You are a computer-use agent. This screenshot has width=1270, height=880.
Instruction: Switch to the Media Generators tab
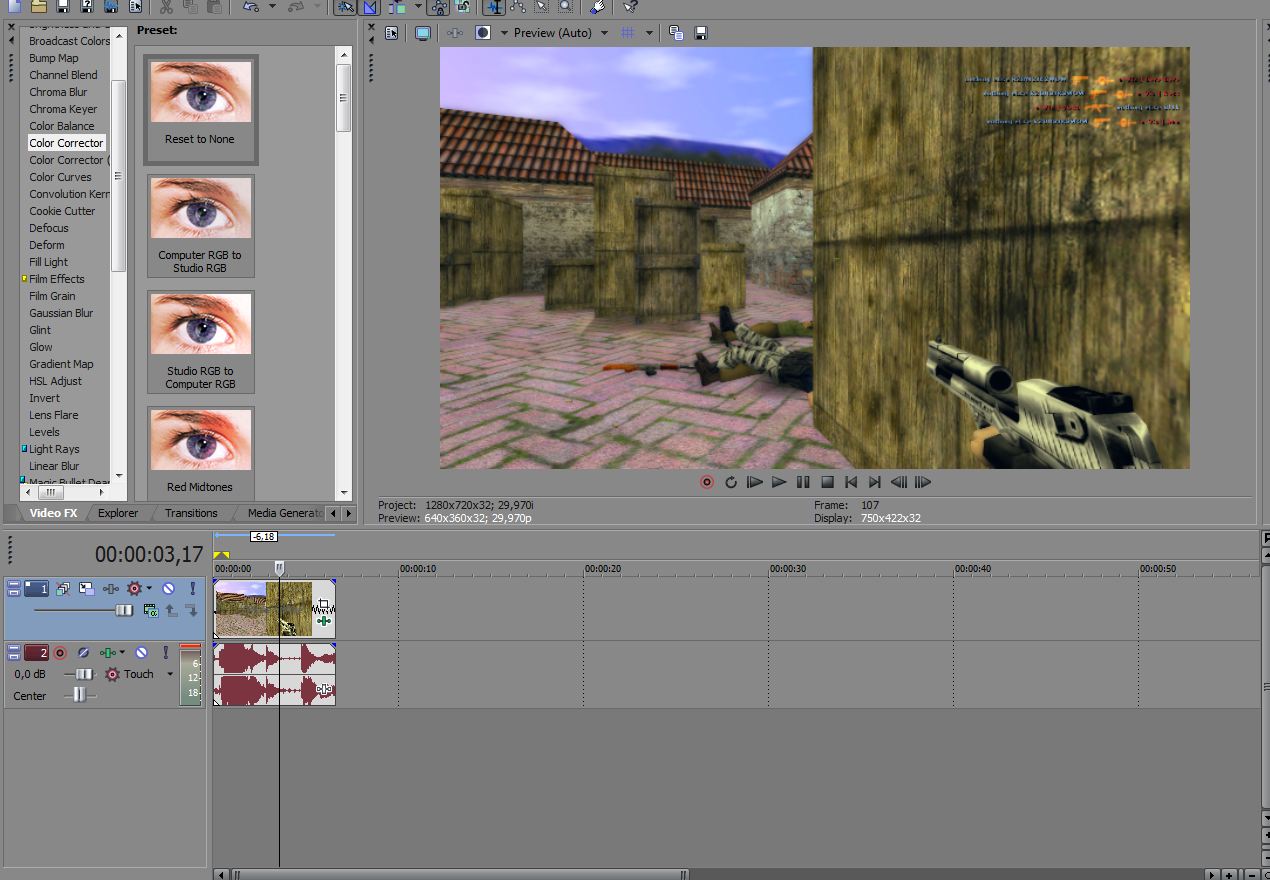pos(284,513)
